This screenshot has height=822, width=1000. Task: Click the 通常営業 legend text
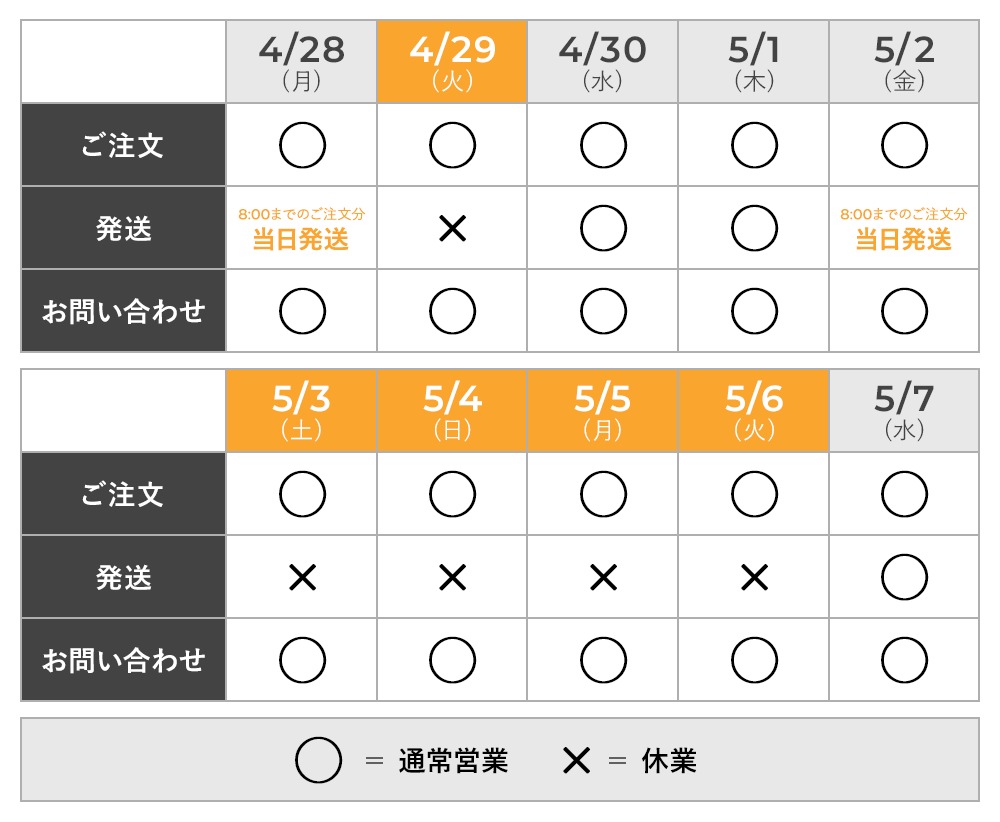click(x=453, y=761)
